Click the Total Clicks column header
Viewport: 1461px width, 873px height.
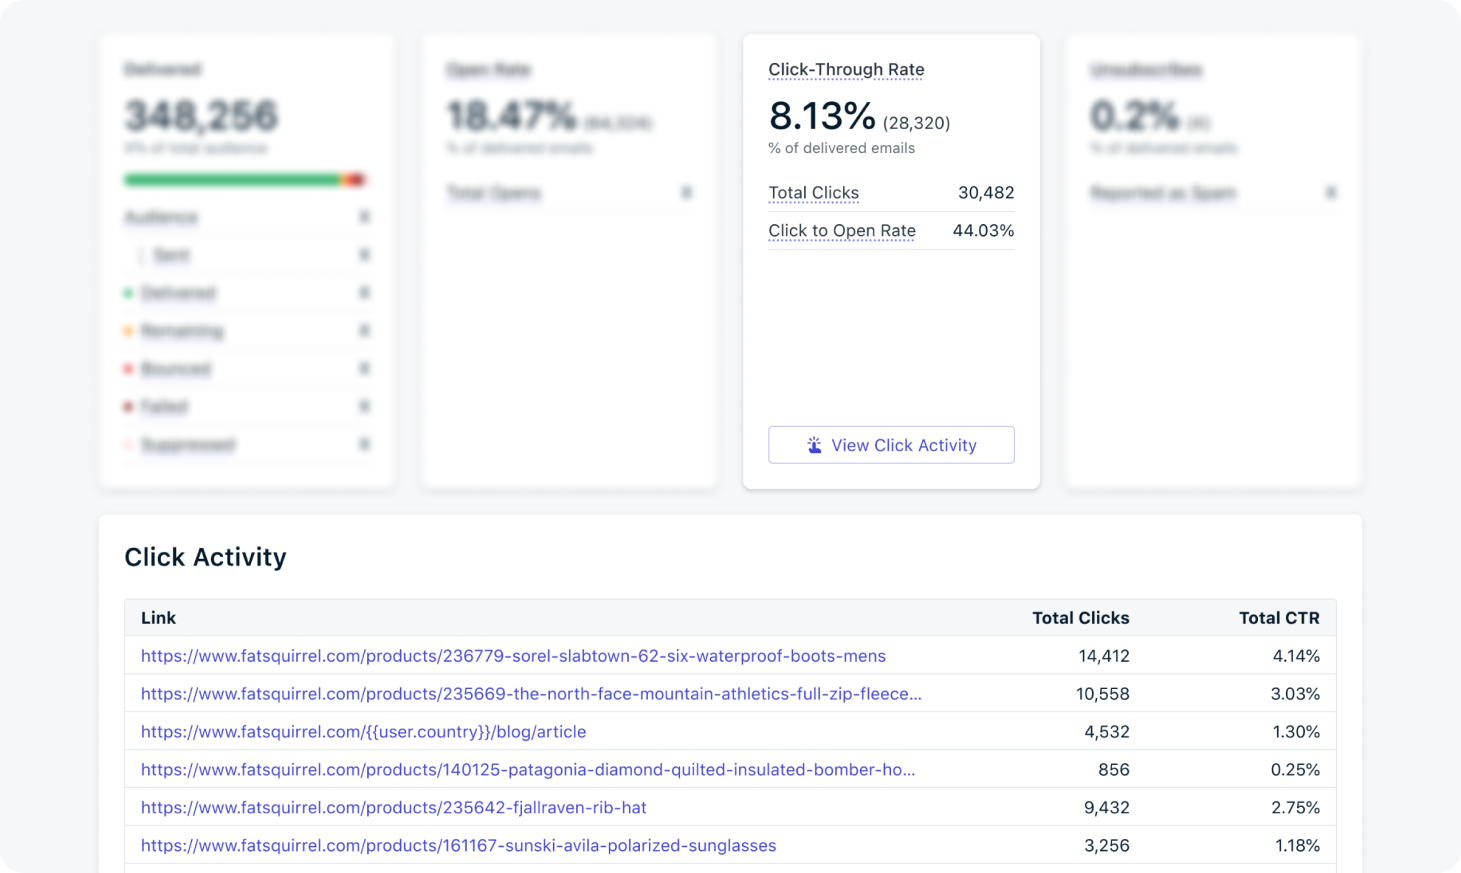coord(1080,618)
